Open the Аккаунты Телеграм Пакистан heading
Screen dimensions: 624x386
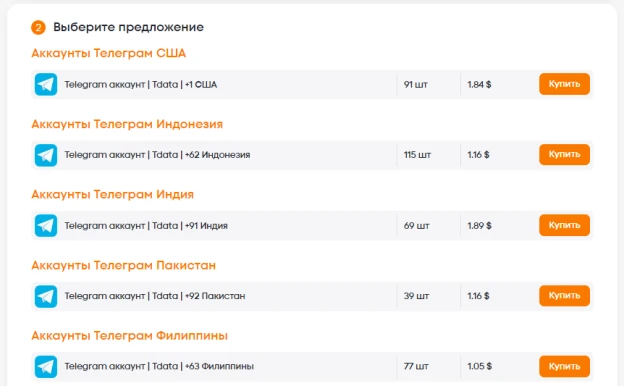click(123, 265)
